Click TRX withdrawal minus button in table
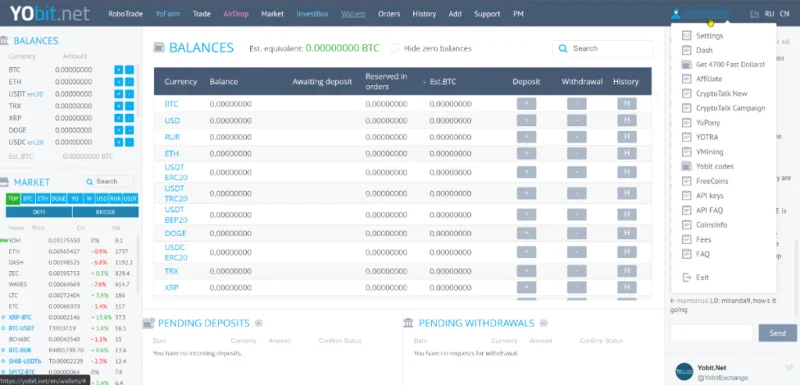Image resolution: width=800 pixels, height=385 pixels. point(577,271)
